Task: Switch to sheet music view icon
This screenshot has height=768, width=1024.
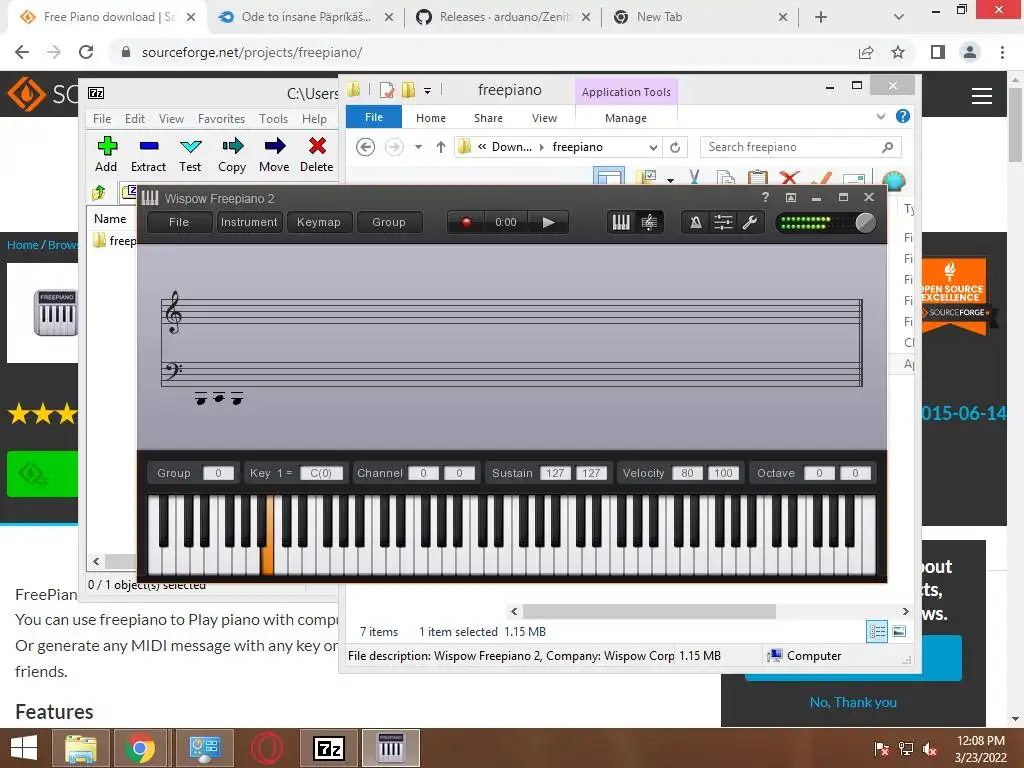Action: click(649, 222)
